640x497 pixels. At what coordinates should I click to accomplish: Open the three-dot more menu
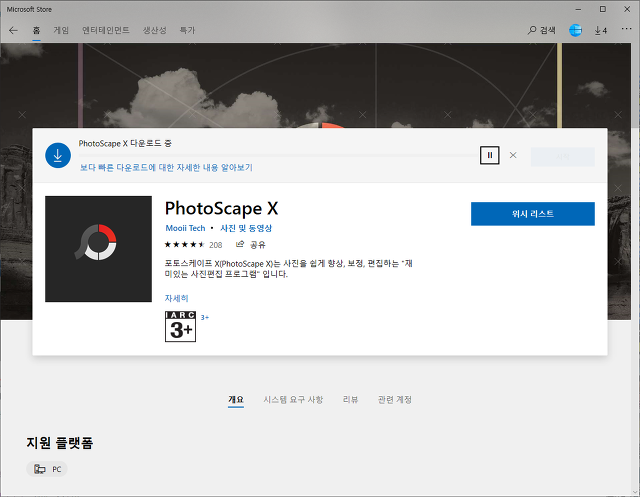pyautogui.click(x=626, y=29)
